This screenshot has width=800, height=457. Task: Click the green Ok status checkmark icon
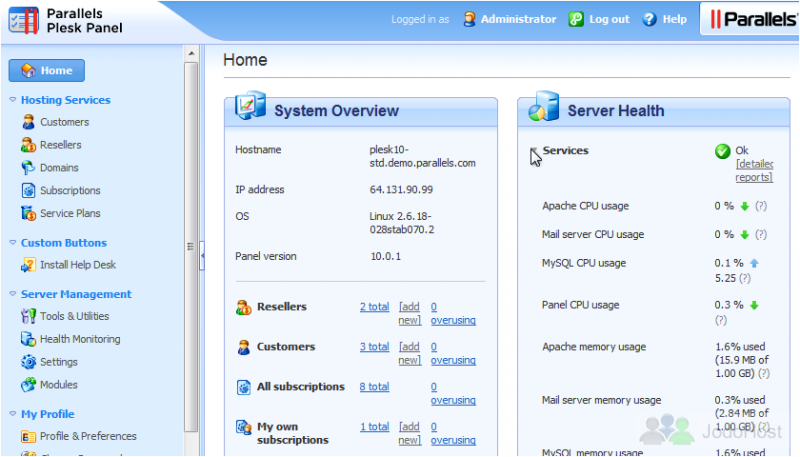click(x=722, y=151)
